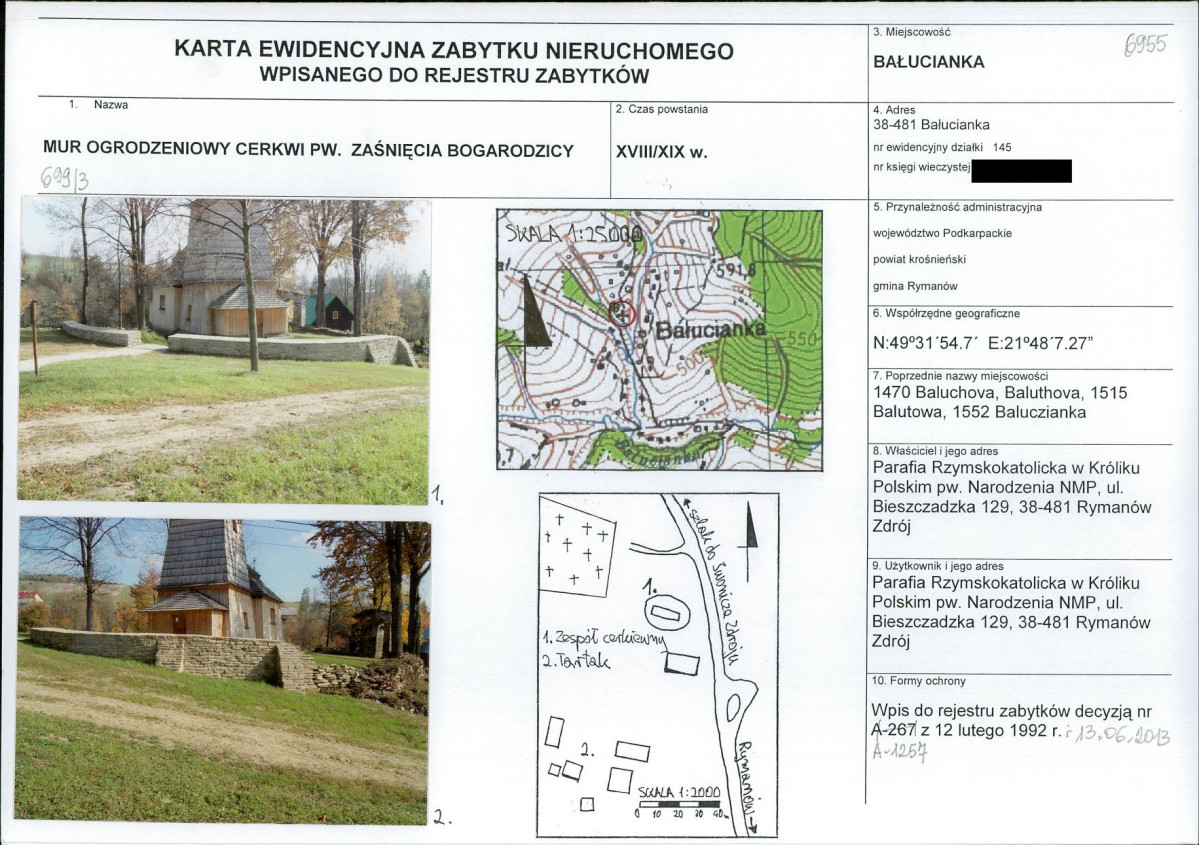Select the locality value 'BAŁUCIANKA'
This screenshot has width=1199, height=845.
click(928, 62)
